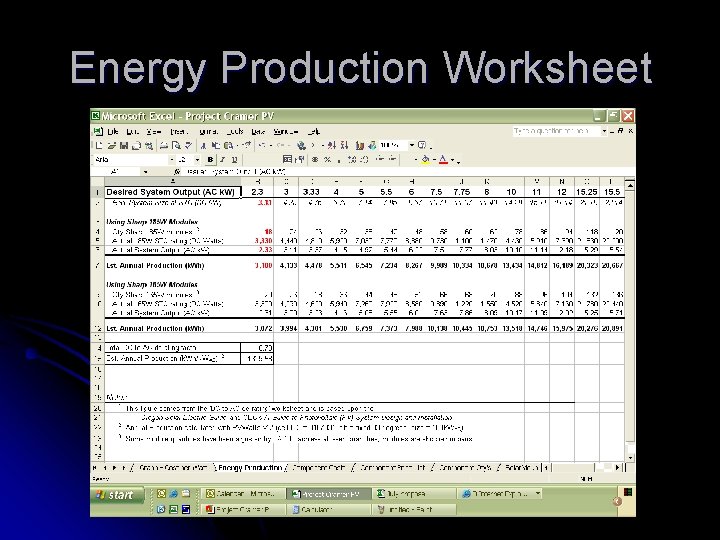Viewport: 720px width, 540px height.
Task: Apply the Percent Style format icon
Action: (327, 159)
